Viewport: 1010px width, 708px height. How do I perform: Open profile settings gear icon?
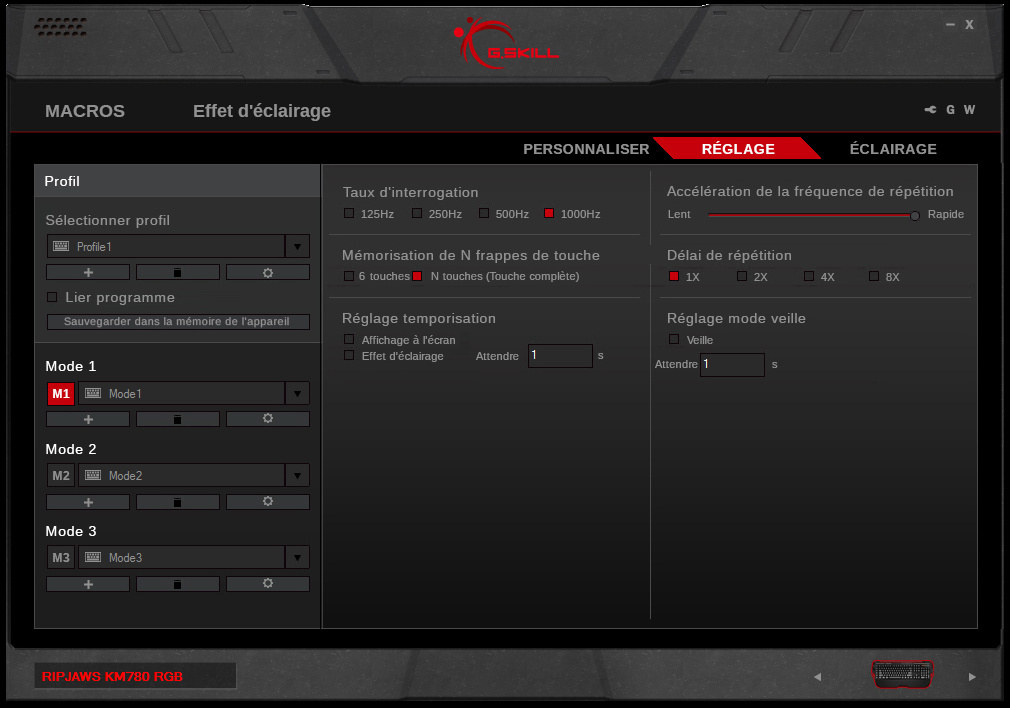coord(267,272)
